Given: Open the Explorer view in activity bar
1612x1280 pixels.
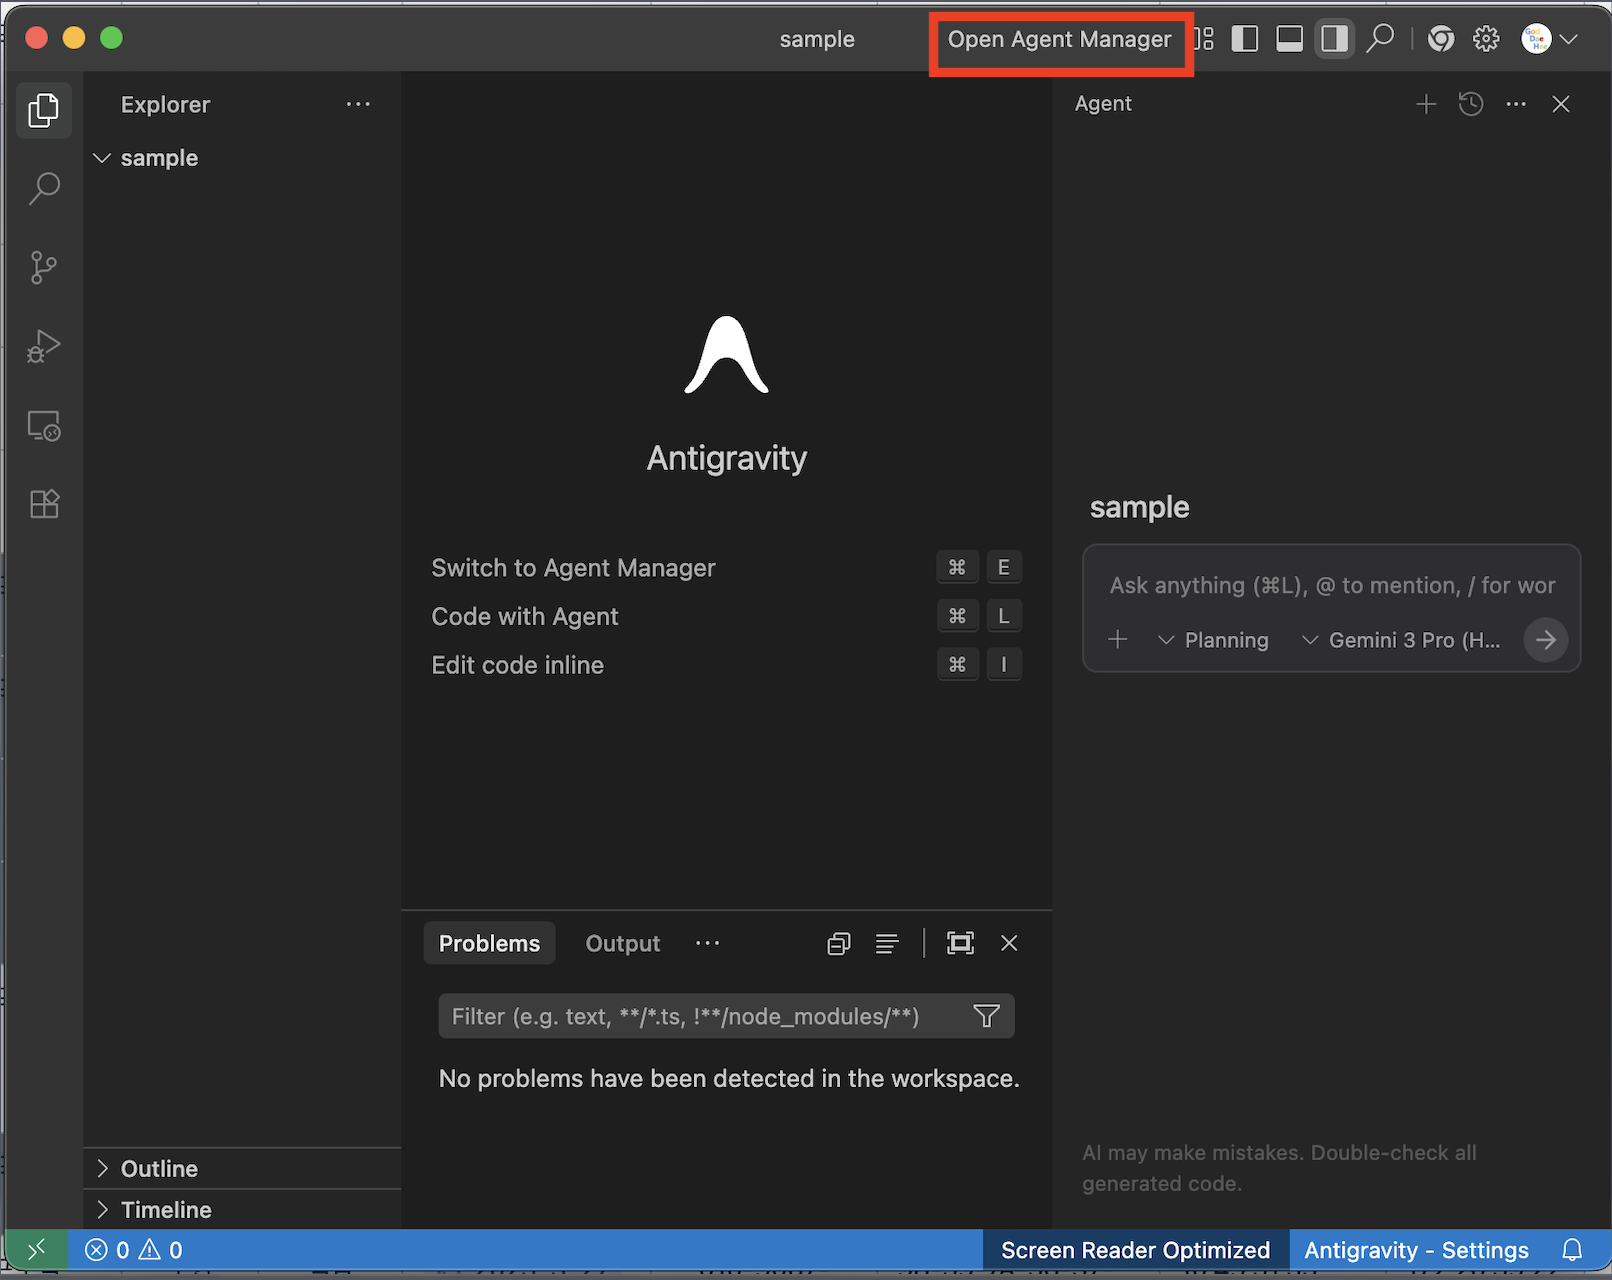Looking at the screenshot, I should click(x=44, y=110).
